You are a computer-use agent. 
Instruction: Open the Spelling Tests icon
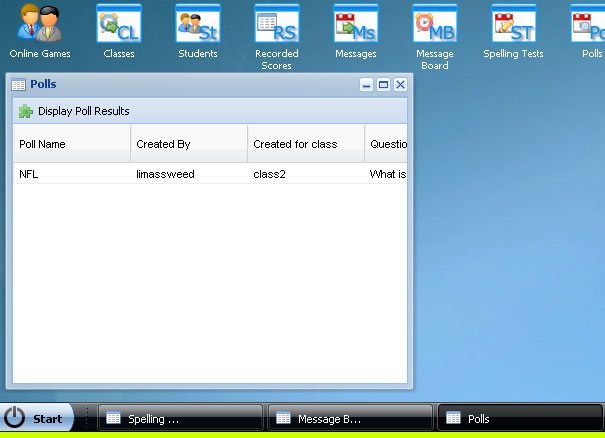513,28
